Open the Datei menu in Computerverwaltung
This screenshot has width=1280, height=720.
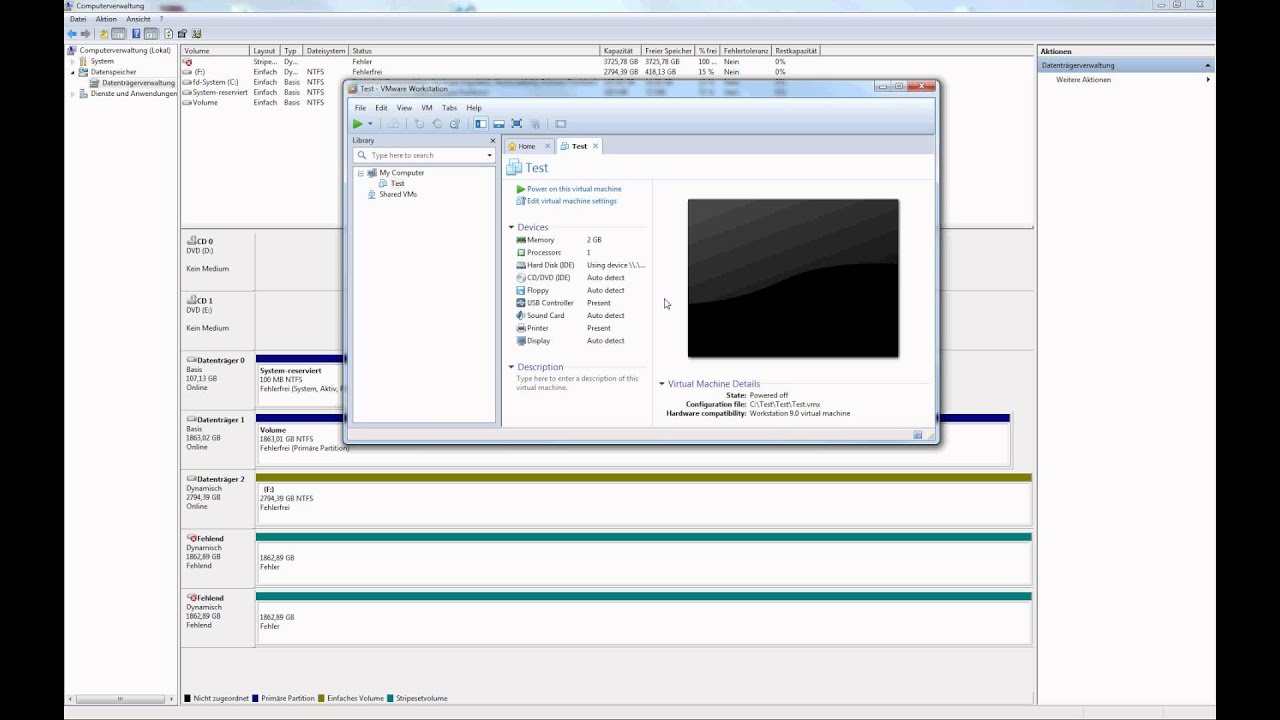point(78,19)
